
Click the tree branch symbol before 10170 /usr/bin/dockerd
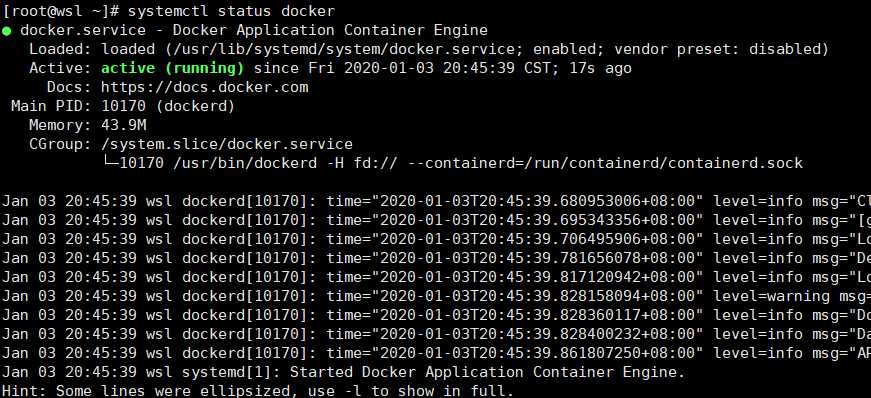coord(110,162)
